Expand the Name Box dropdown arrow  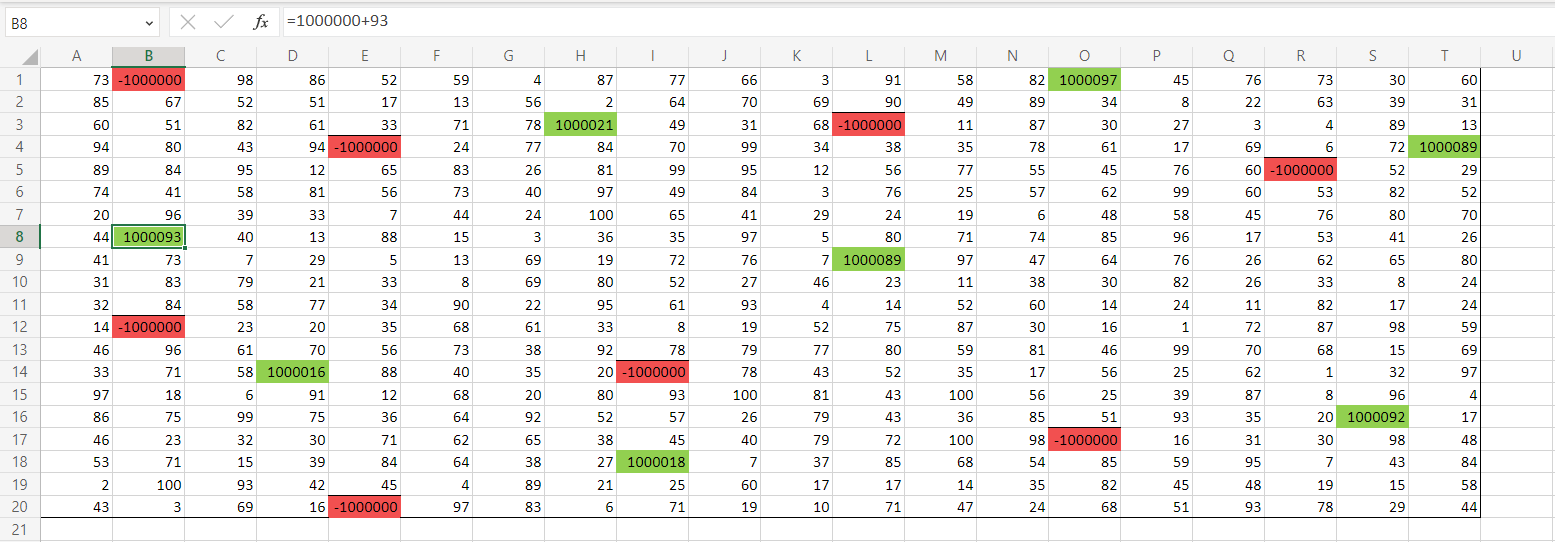[150, 22]
